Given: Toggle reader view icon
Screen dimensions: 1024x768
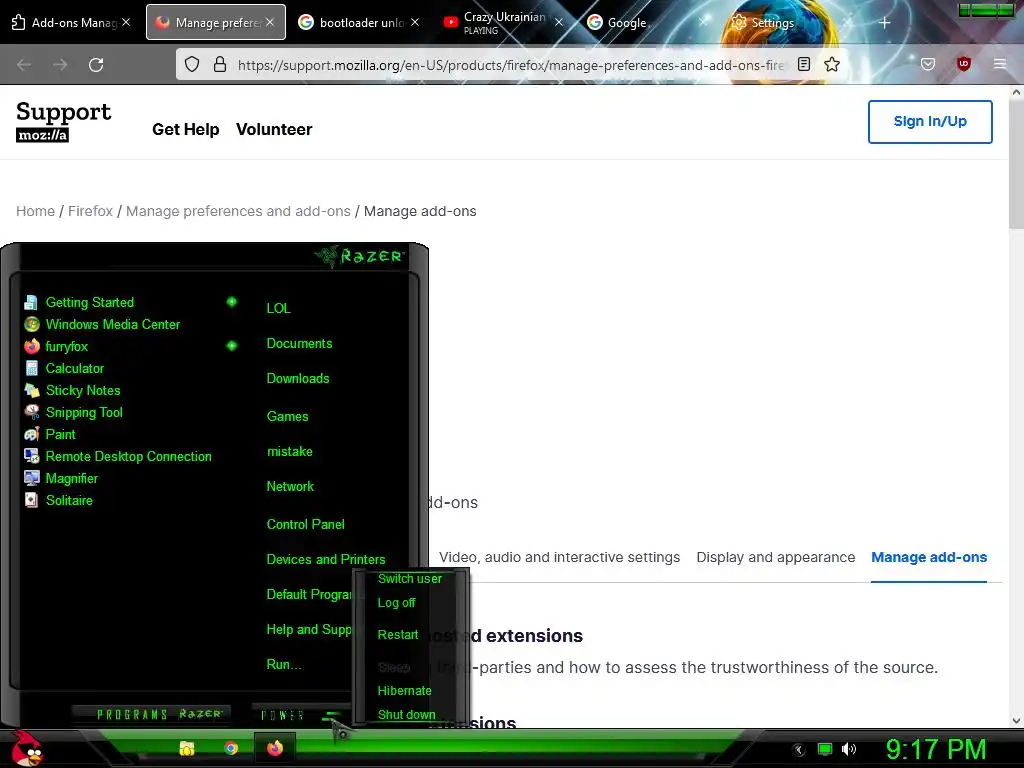Looking at the screenshot, I should tap(804, 64).
